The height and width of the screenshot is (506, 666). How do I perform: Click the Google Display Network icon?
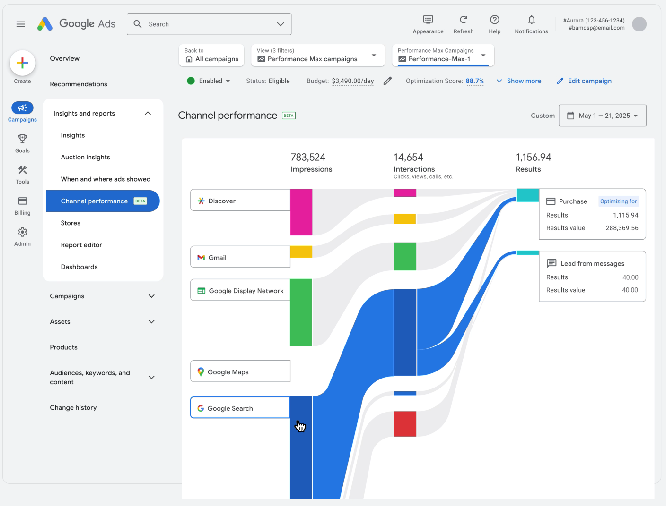coord(201,291)
